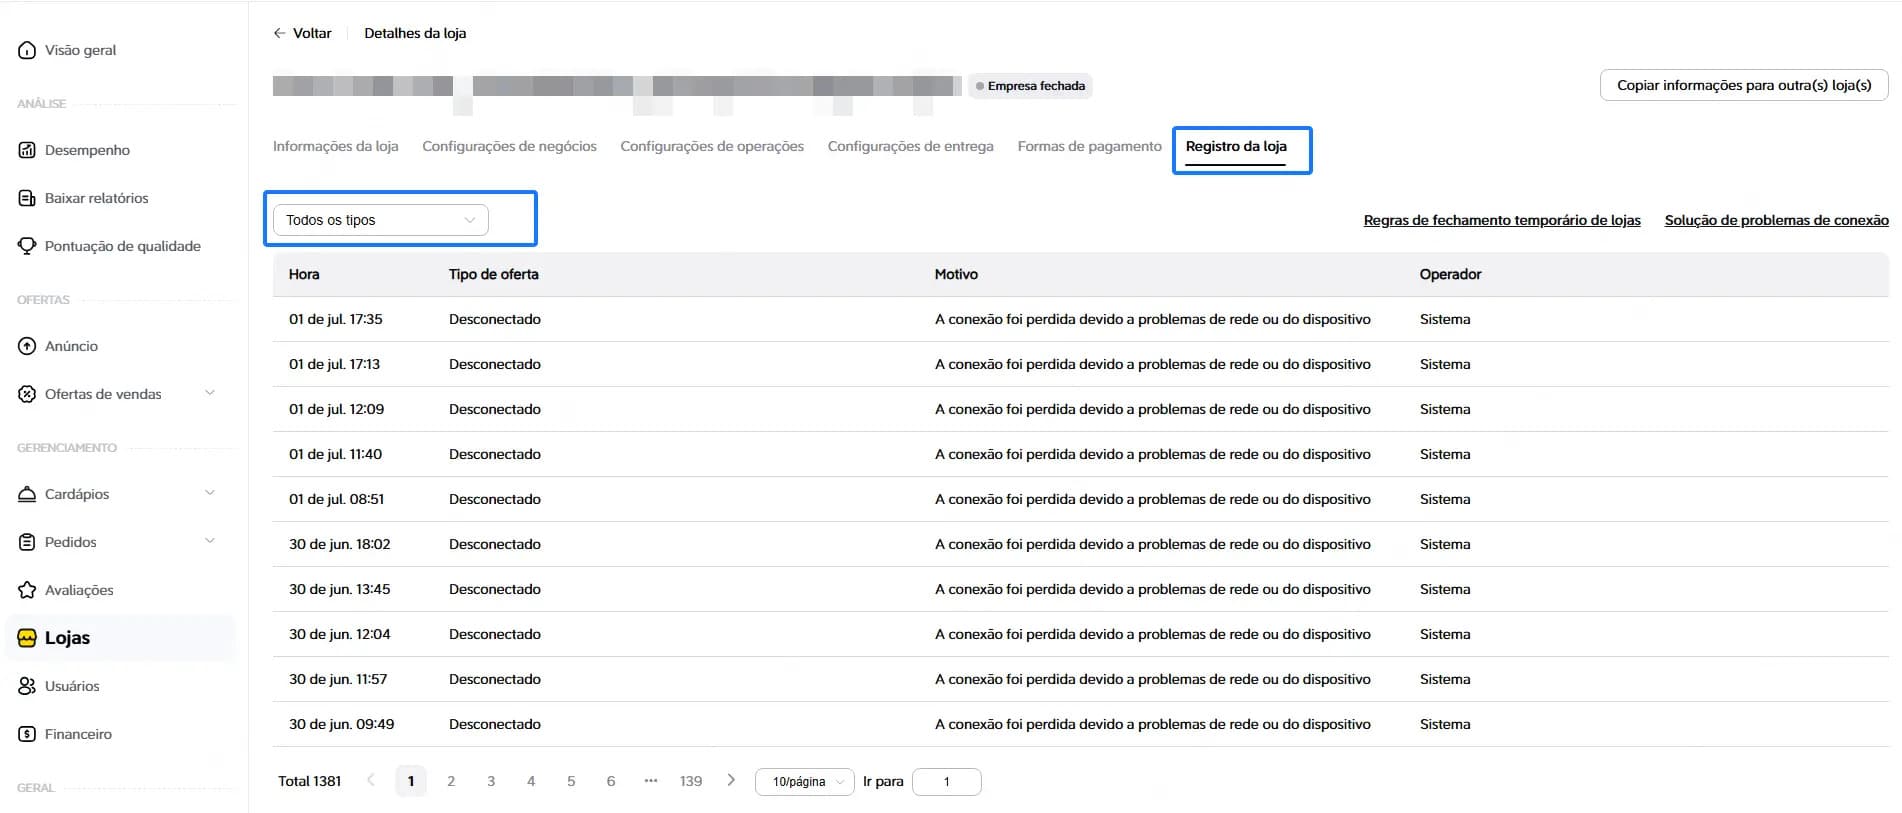Select the 01 de jul. 08:51 timestamp
Viewport: 1902px width, 813px height.
click(x=337, y=499)
